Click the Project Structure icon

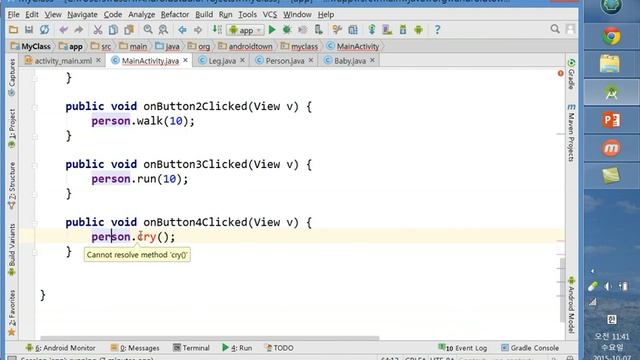pos(353,30)
